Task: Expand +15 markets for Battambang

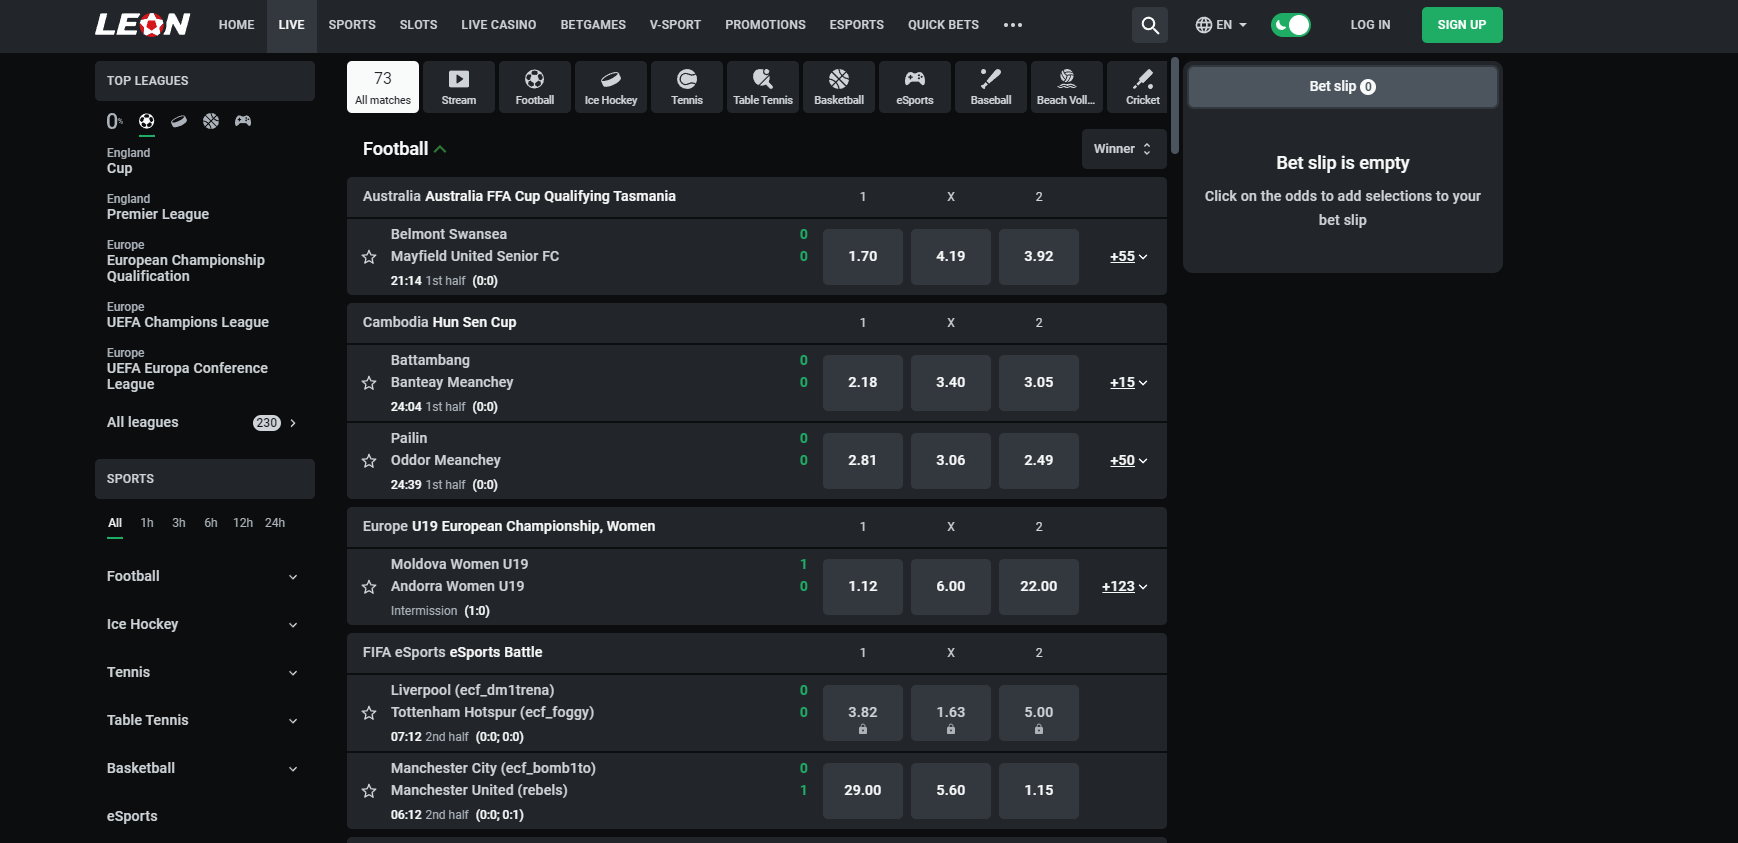Action: point(1129,383)
